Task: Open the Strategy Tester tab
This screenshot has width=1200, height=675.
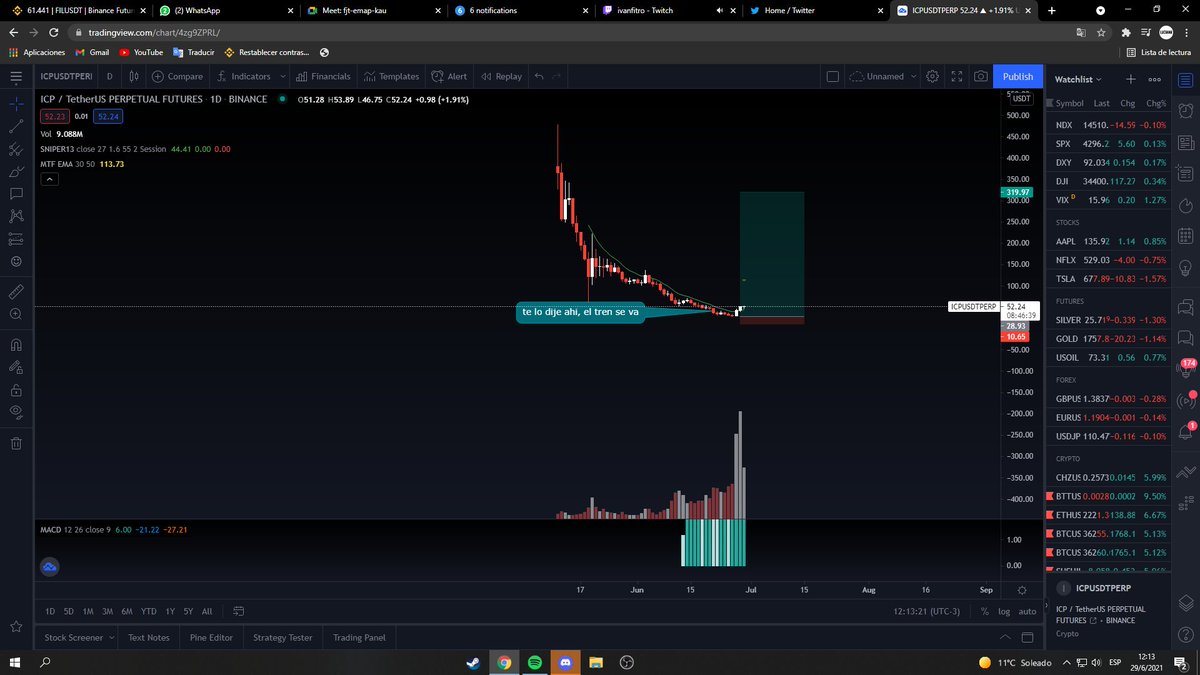Action: coord(283,637)
